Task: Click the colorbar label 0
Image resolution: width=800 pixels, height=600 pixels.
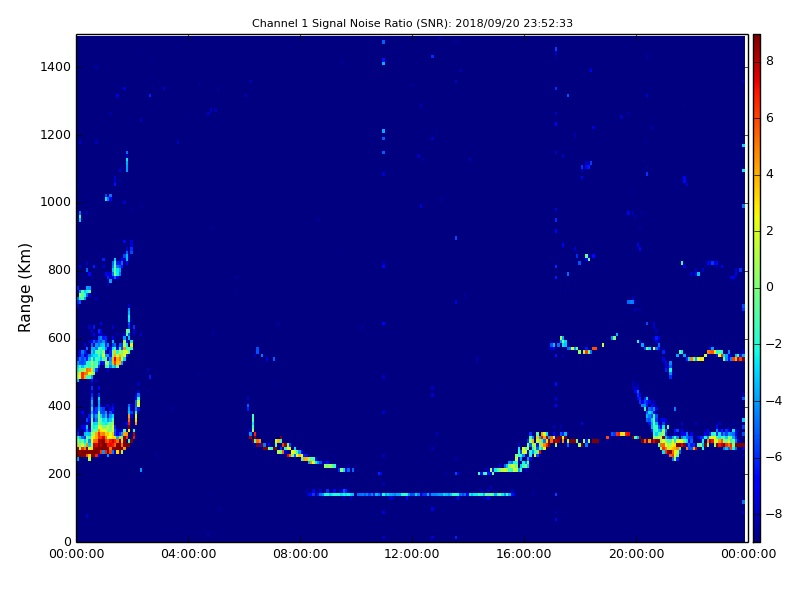Action: [770, 287]
